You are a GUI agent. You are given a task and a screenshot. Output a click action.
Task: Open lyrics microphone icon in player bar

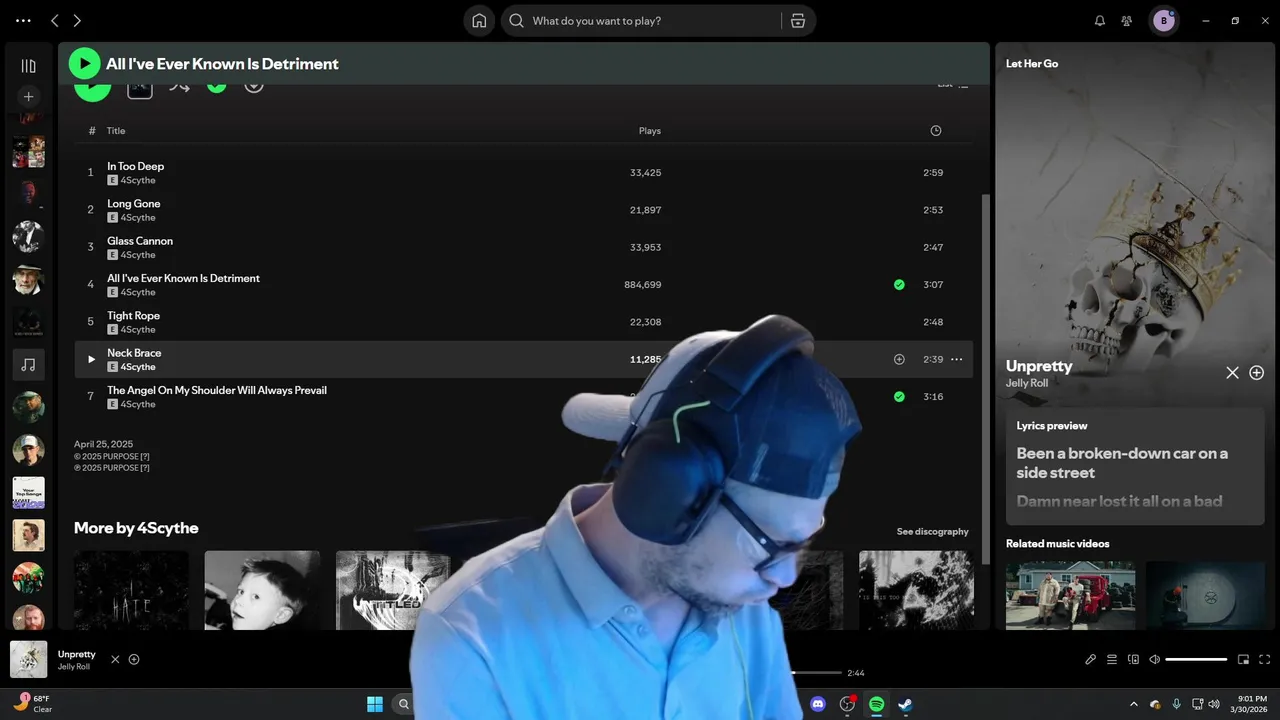1091,660
